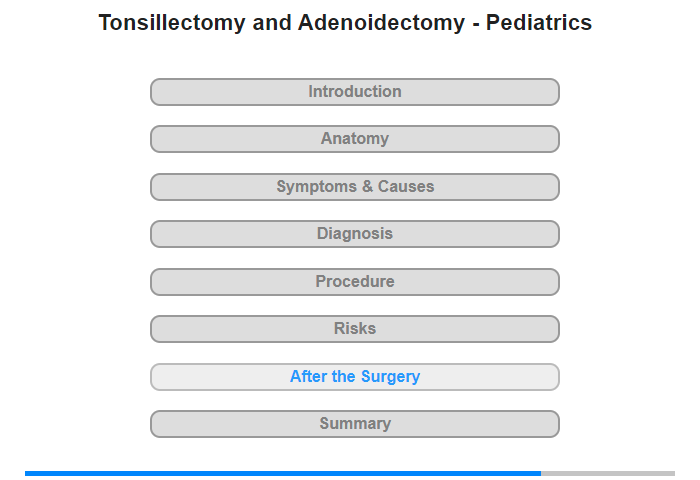This screenshot has height=480, width=700.
Task: Click the Tonsillectomy and Adenoidectomy - Pediatrics title
Action: (x=345, y=23)
